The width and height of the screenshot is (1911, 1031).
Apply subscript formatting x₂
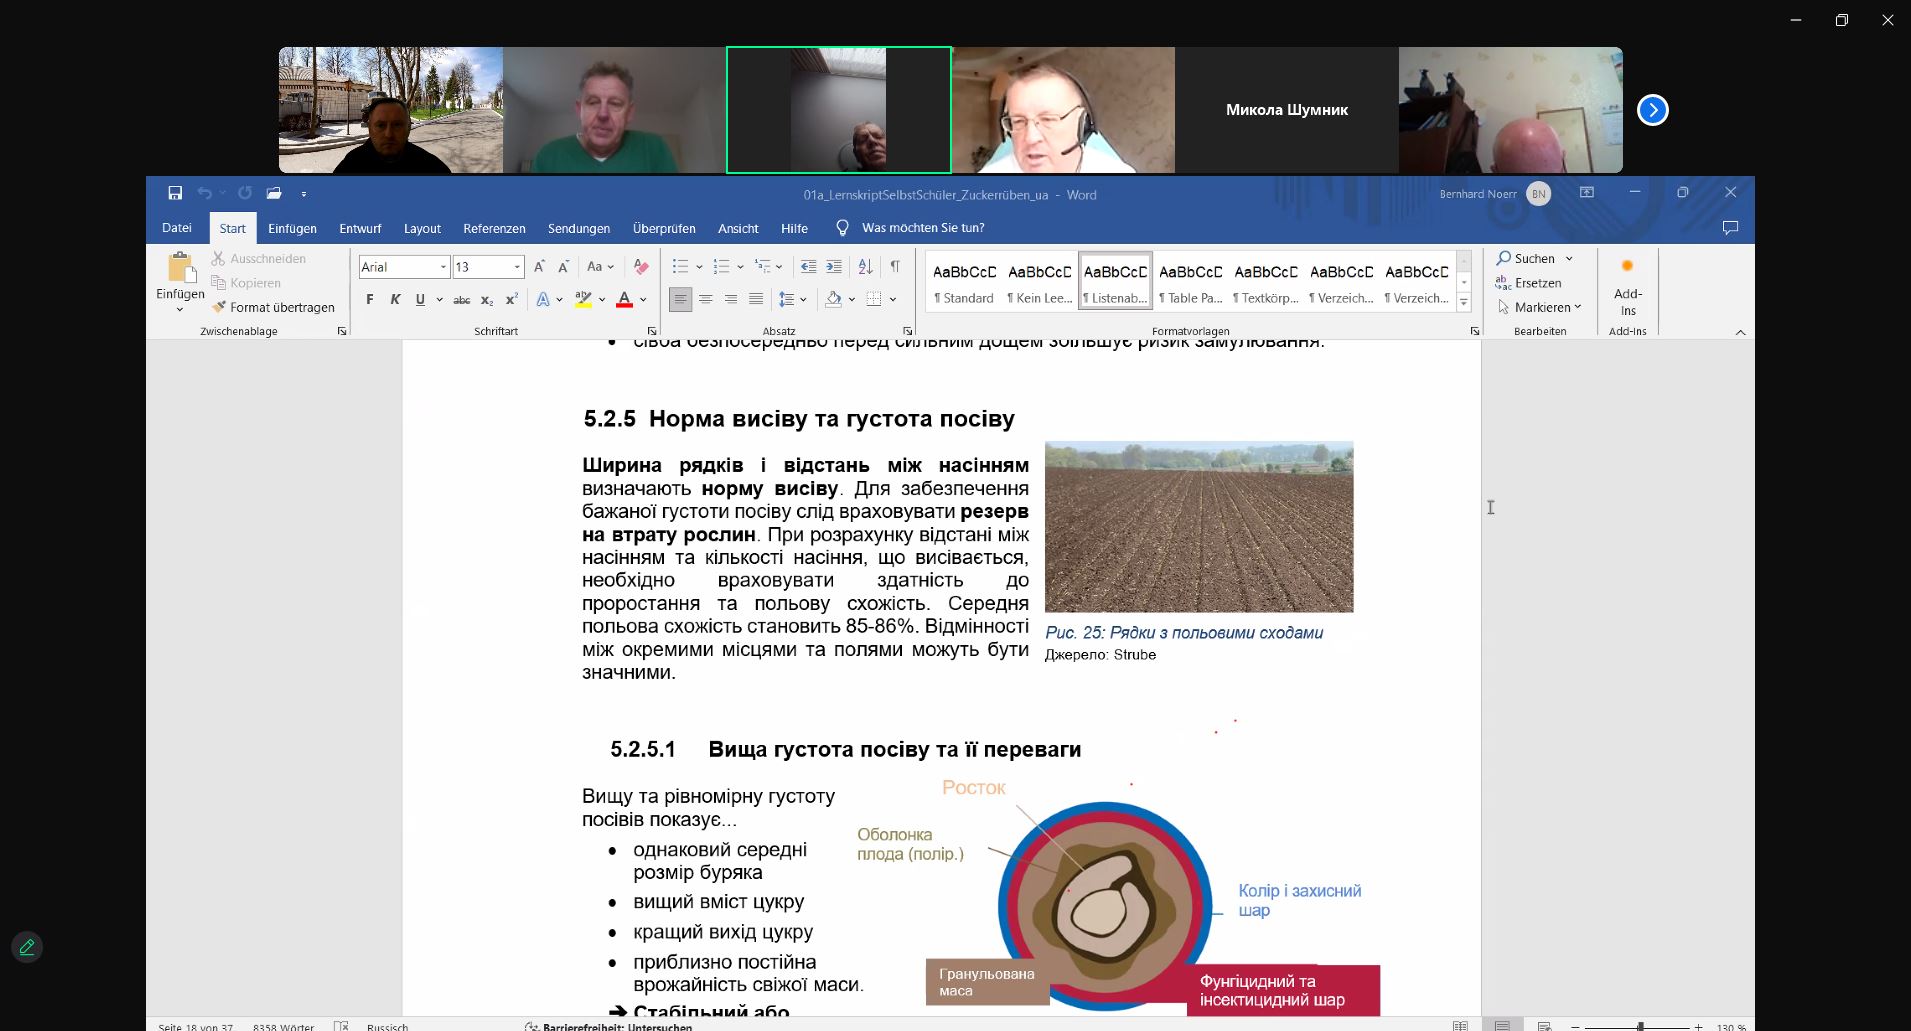[x=487, y=299]
